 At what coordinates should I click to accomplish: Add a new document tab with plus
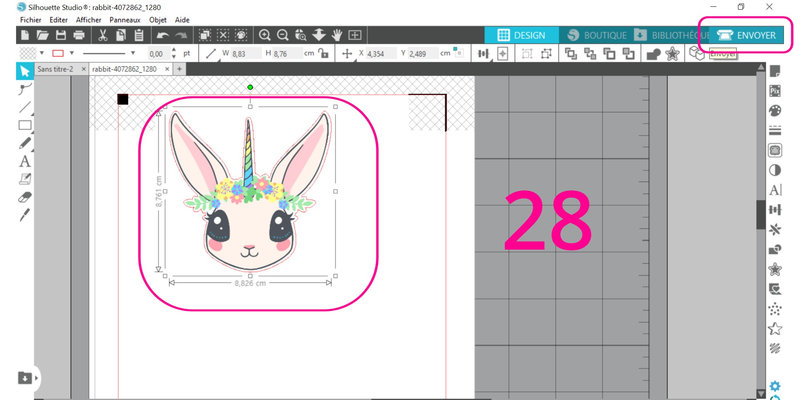179,70
